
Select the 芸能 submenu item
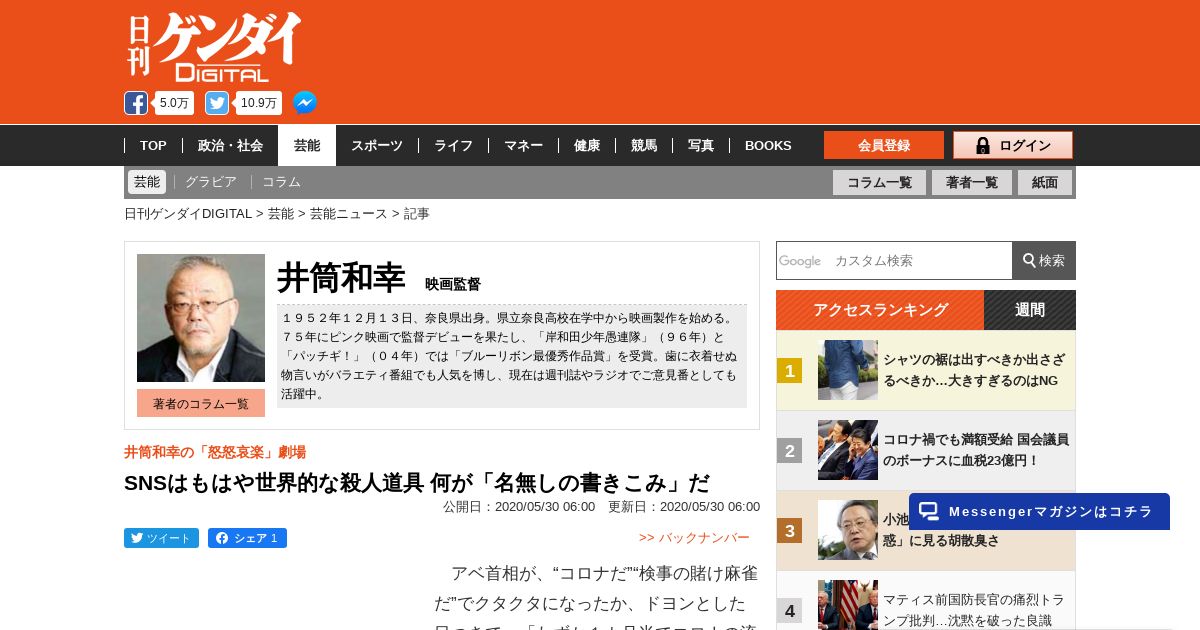[147, 182]
